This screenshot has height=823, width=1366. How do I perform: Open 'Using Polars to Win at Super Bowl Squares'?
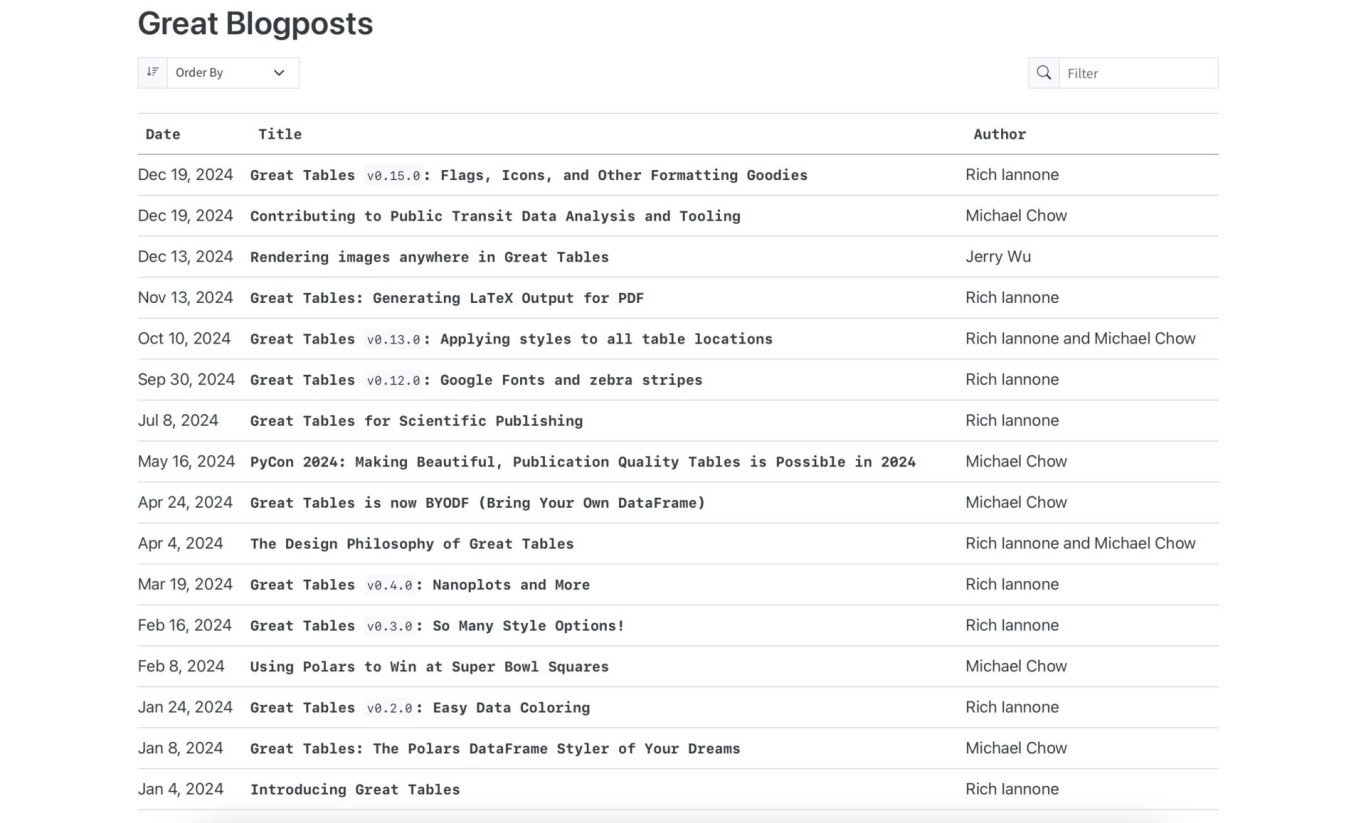[x=429, y=667]
